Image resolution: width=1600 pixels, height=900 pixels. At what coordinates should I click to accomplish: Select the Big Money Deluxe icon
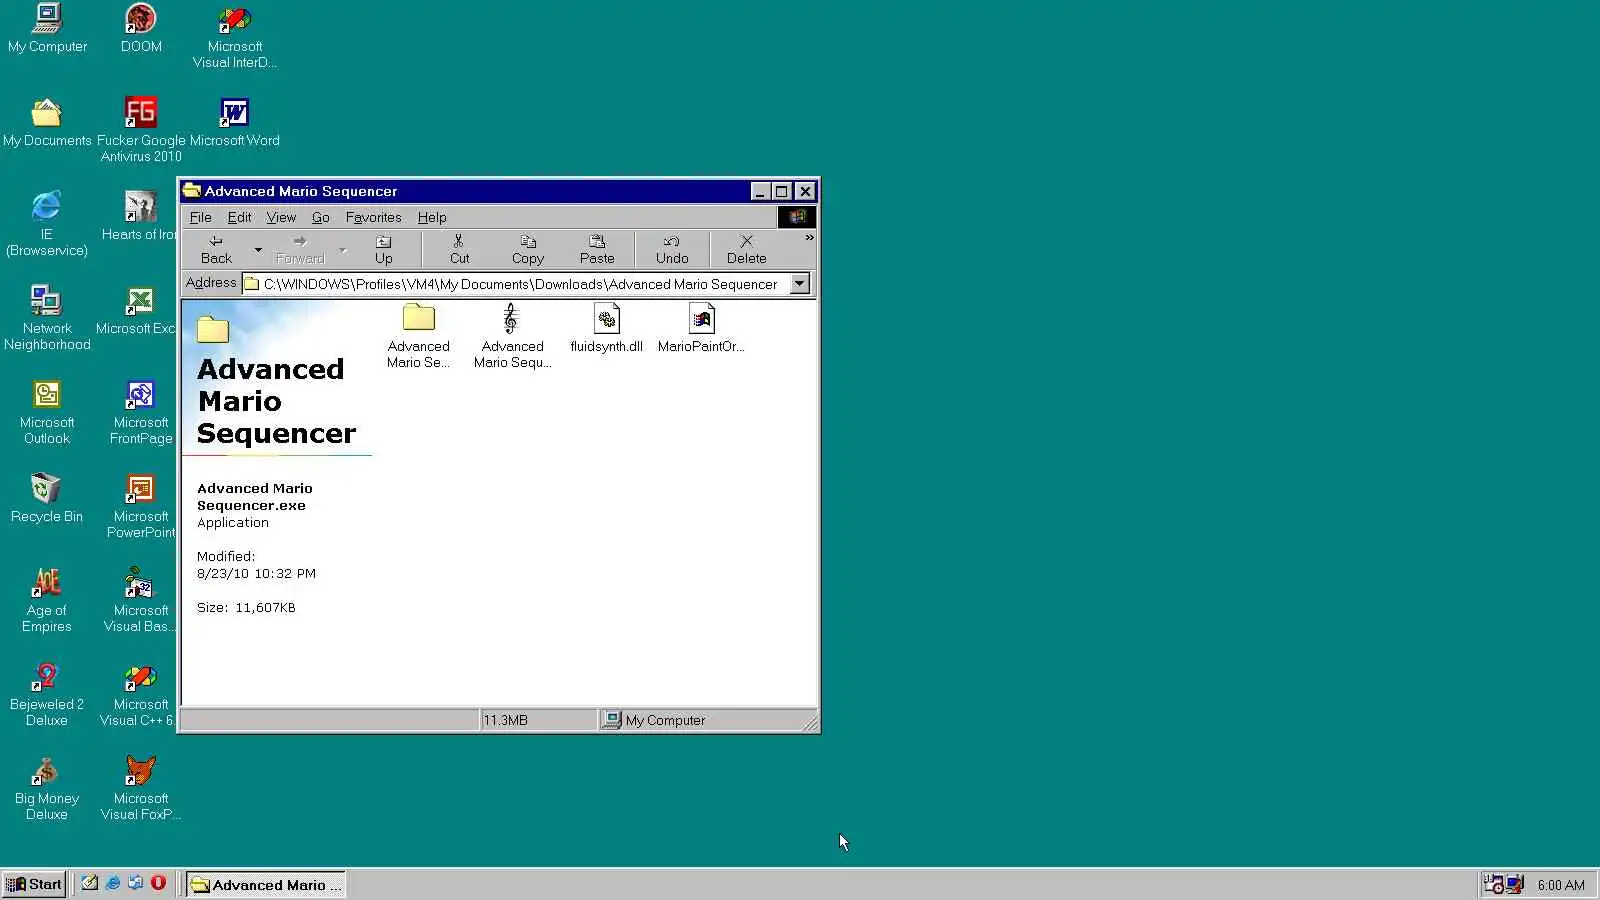47,788
